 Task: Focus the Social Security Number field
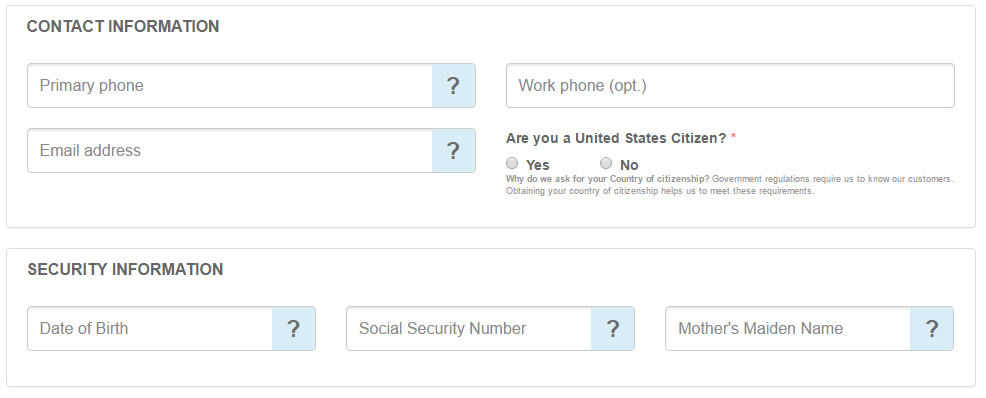(x=468, y=329)
